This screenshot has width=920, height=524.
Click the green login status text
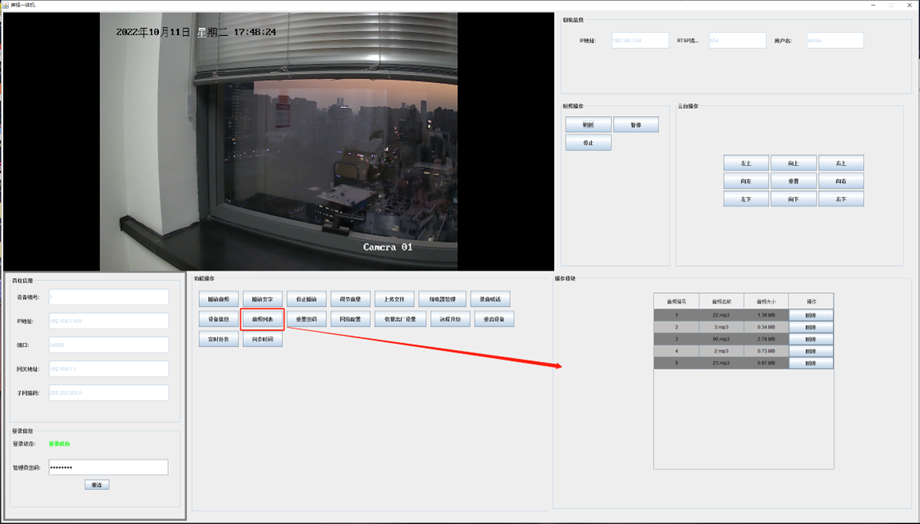(x=59, y=444)
